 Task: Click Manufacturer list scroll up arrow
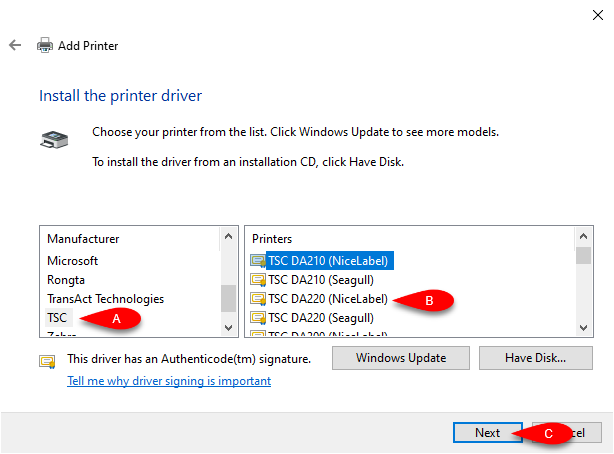click(228, 236)
